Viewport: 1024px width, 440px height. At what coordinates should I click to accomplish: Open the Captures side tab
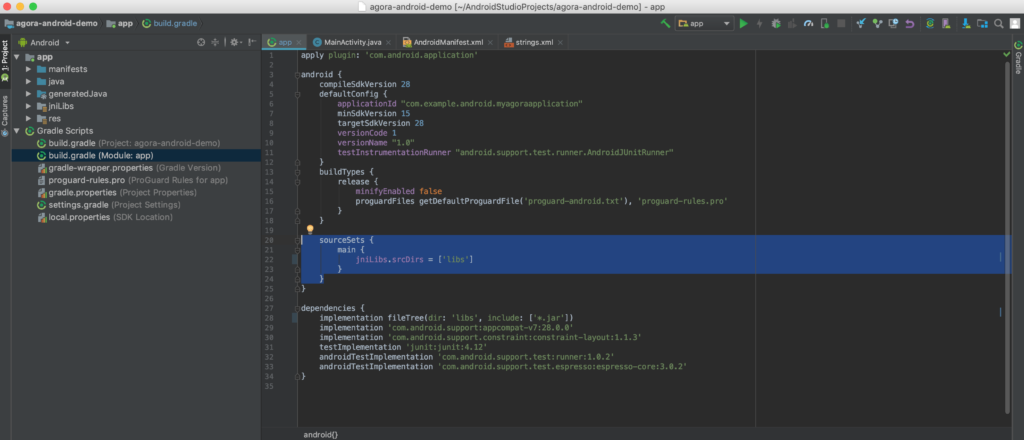tap(5, 116)
